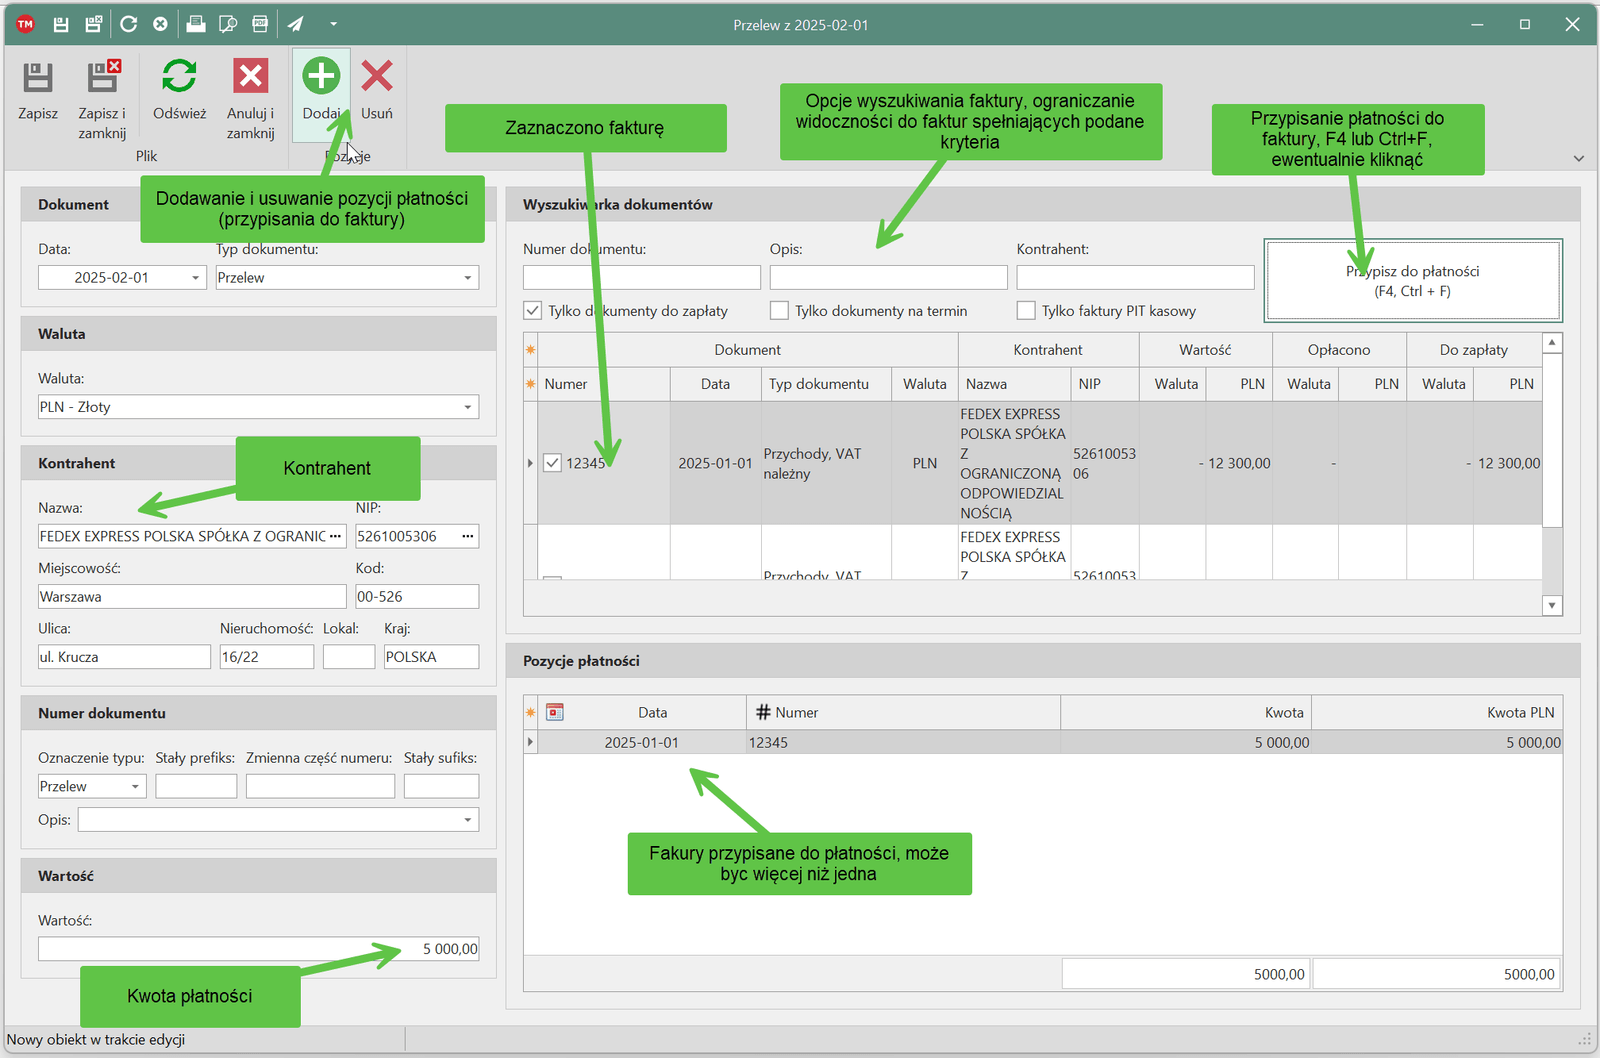1600x1058 pixels.
Task: Open the Typ dokumentu dropdown
Action: click(x=467, y=278)
